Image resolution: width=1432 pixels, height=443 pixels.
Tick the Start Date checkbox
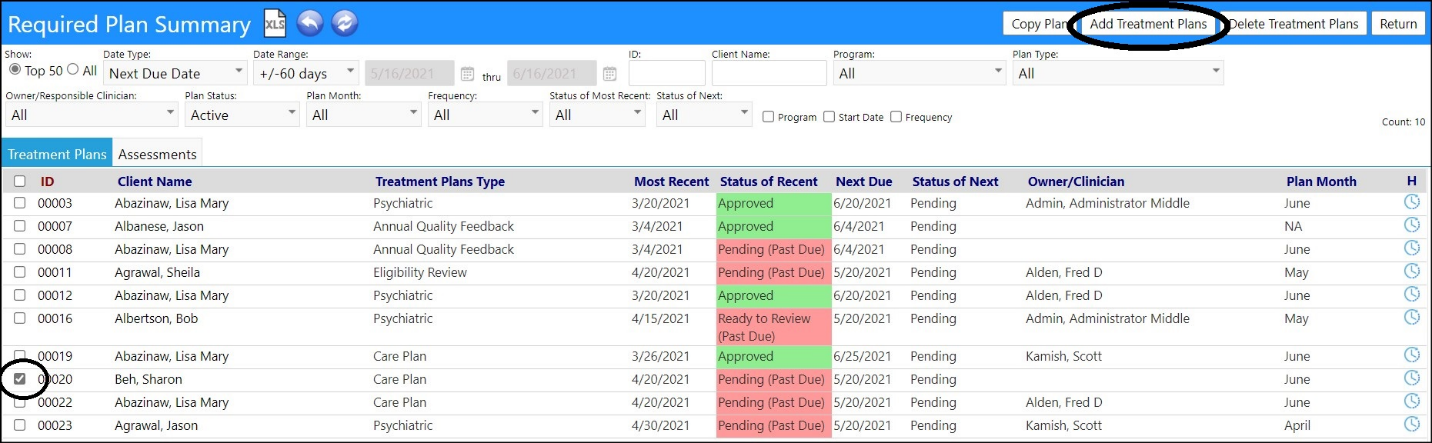829,117
